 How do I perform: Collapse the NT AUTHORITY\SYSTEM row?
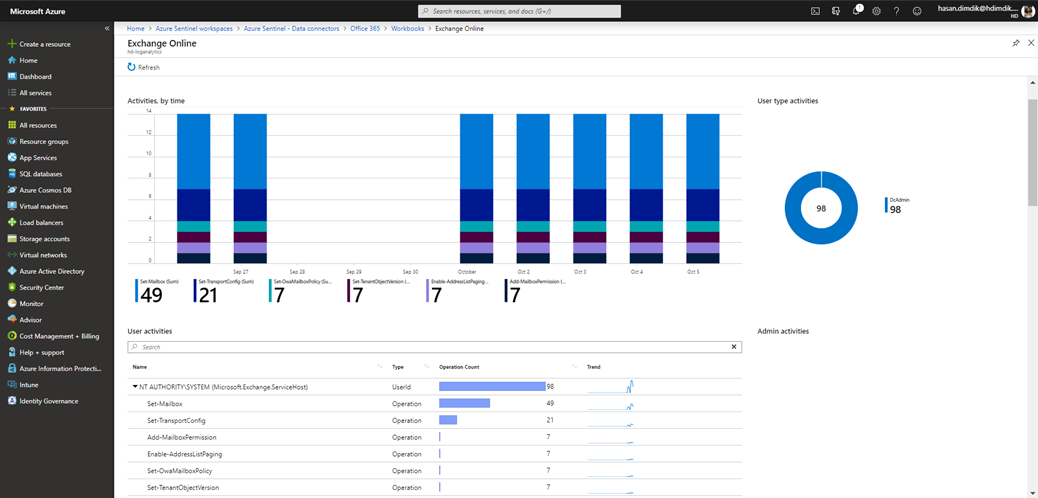(135, 386)
